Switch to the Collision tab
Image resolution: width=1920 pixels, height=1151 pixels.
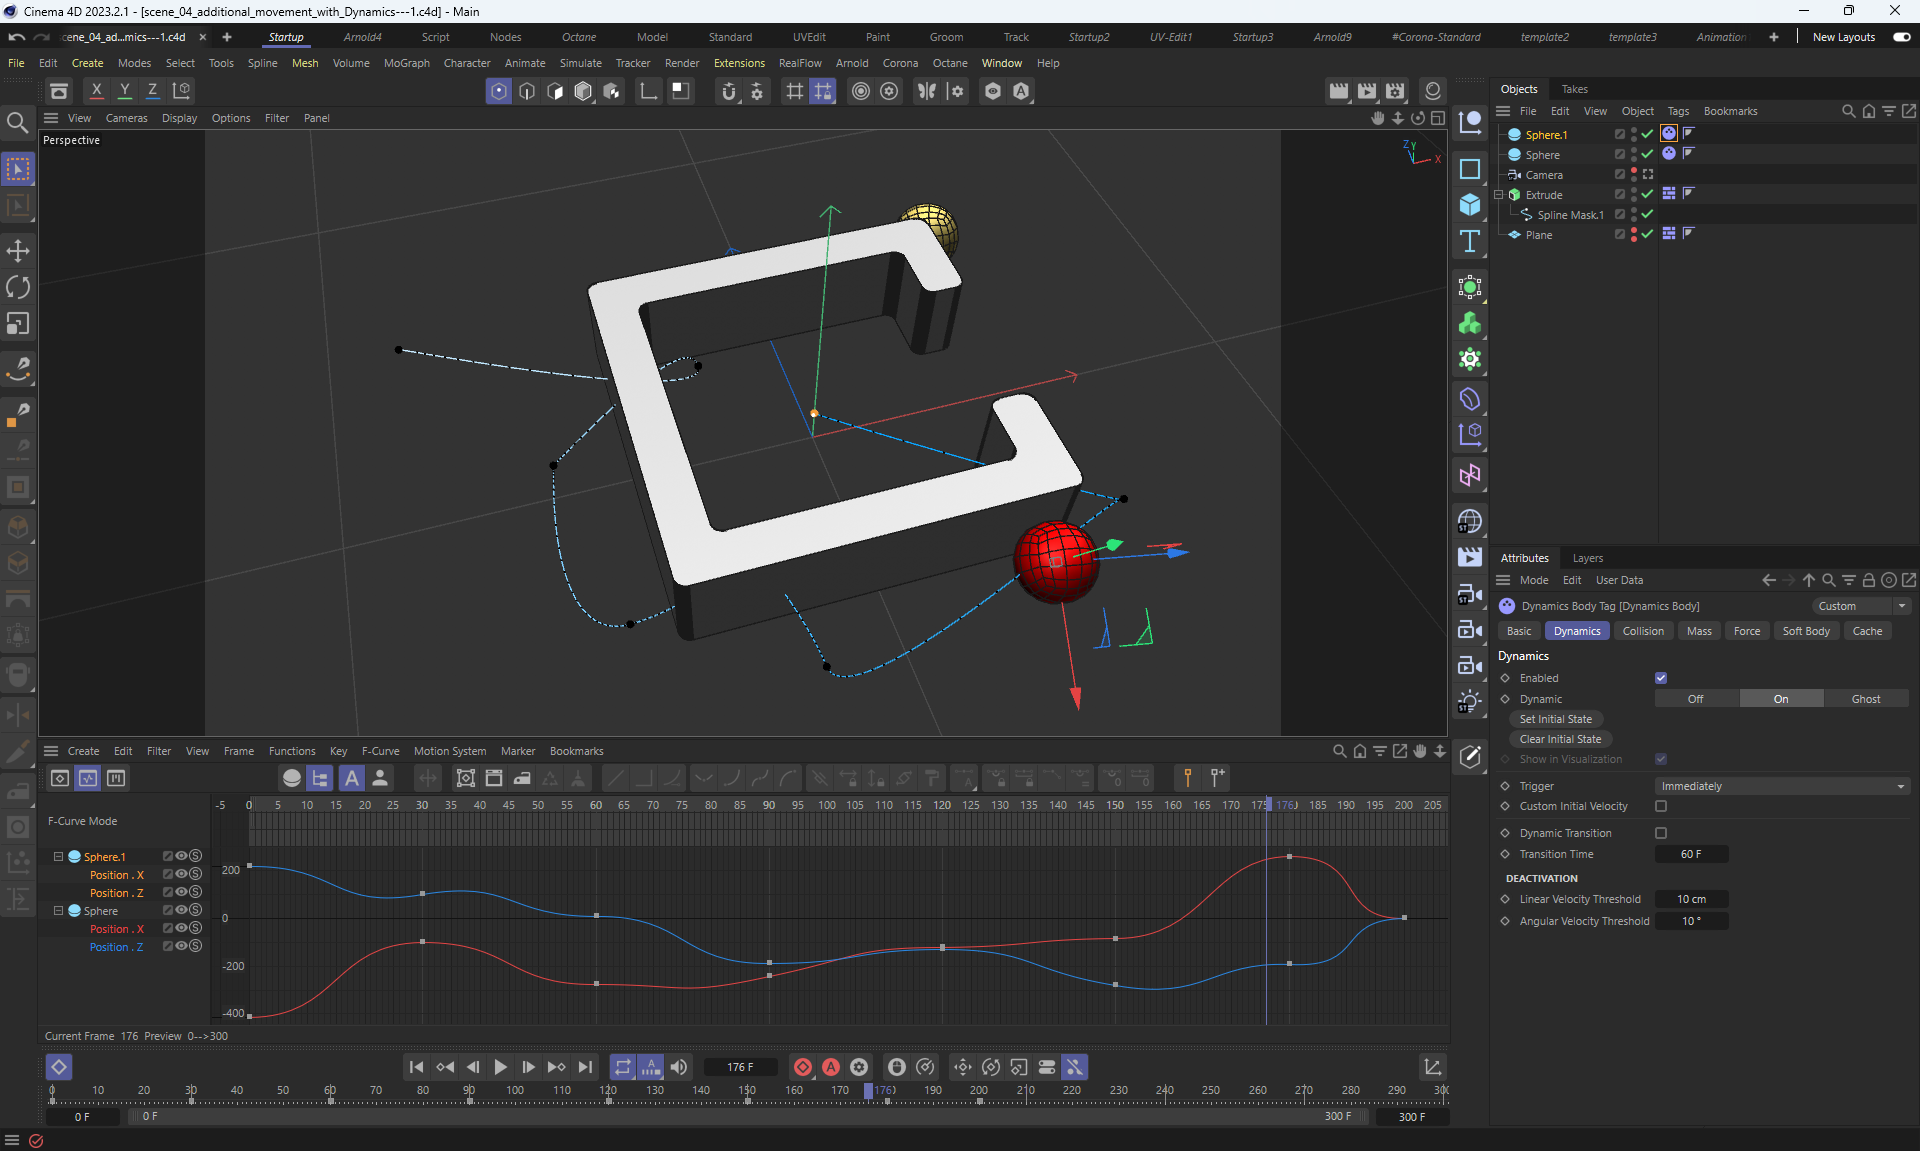(1642, 631)
